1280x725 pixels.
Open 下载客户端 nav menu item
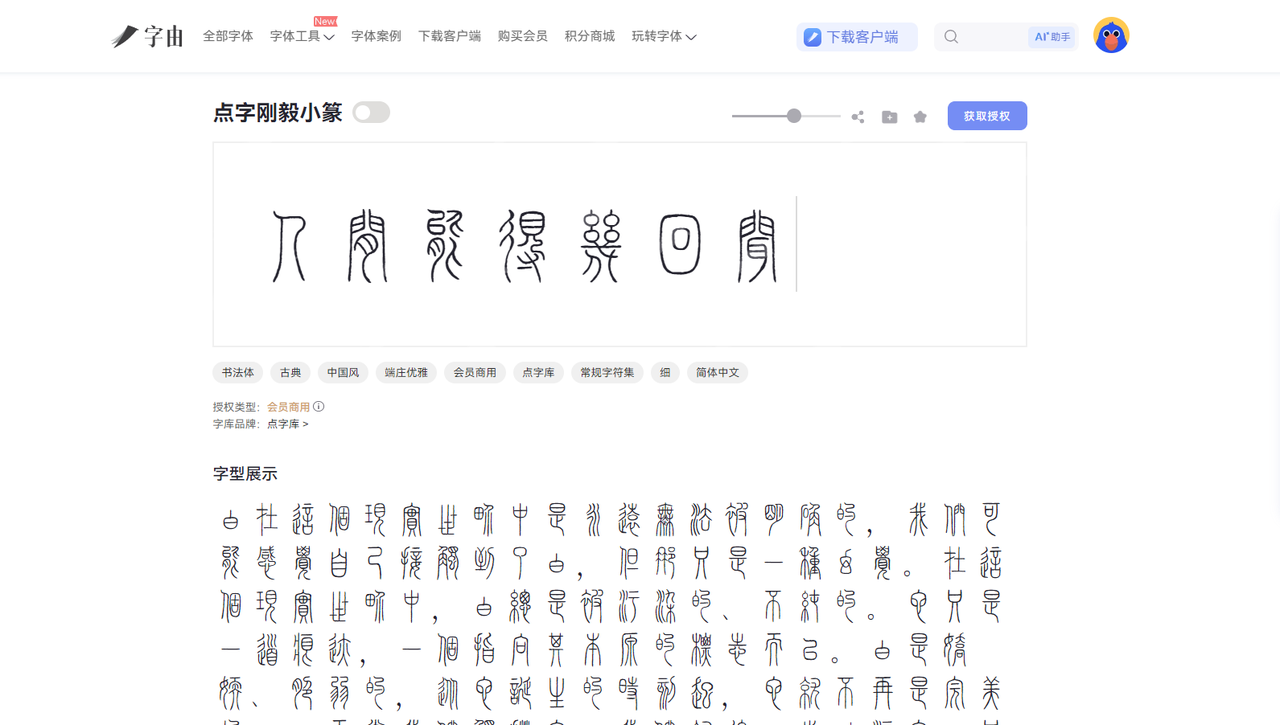449,36
